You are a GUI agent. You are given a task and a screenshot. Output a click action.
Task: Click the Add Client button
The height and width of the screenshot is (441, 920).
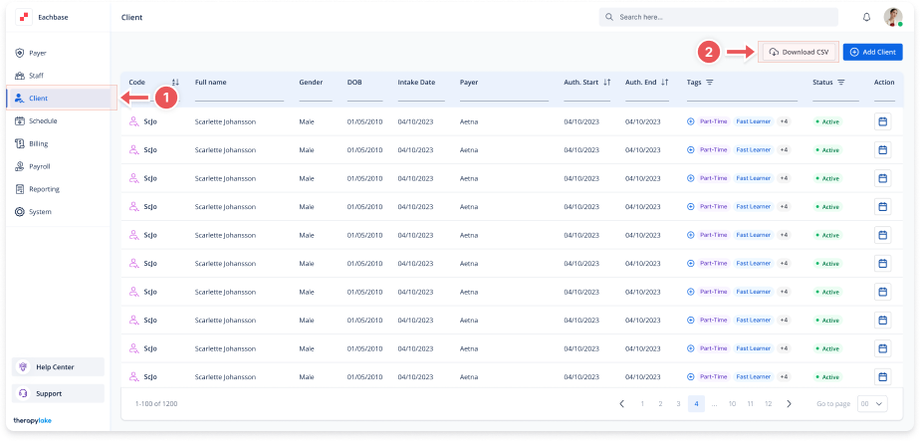pyautogui.click(x=872, y=51)
